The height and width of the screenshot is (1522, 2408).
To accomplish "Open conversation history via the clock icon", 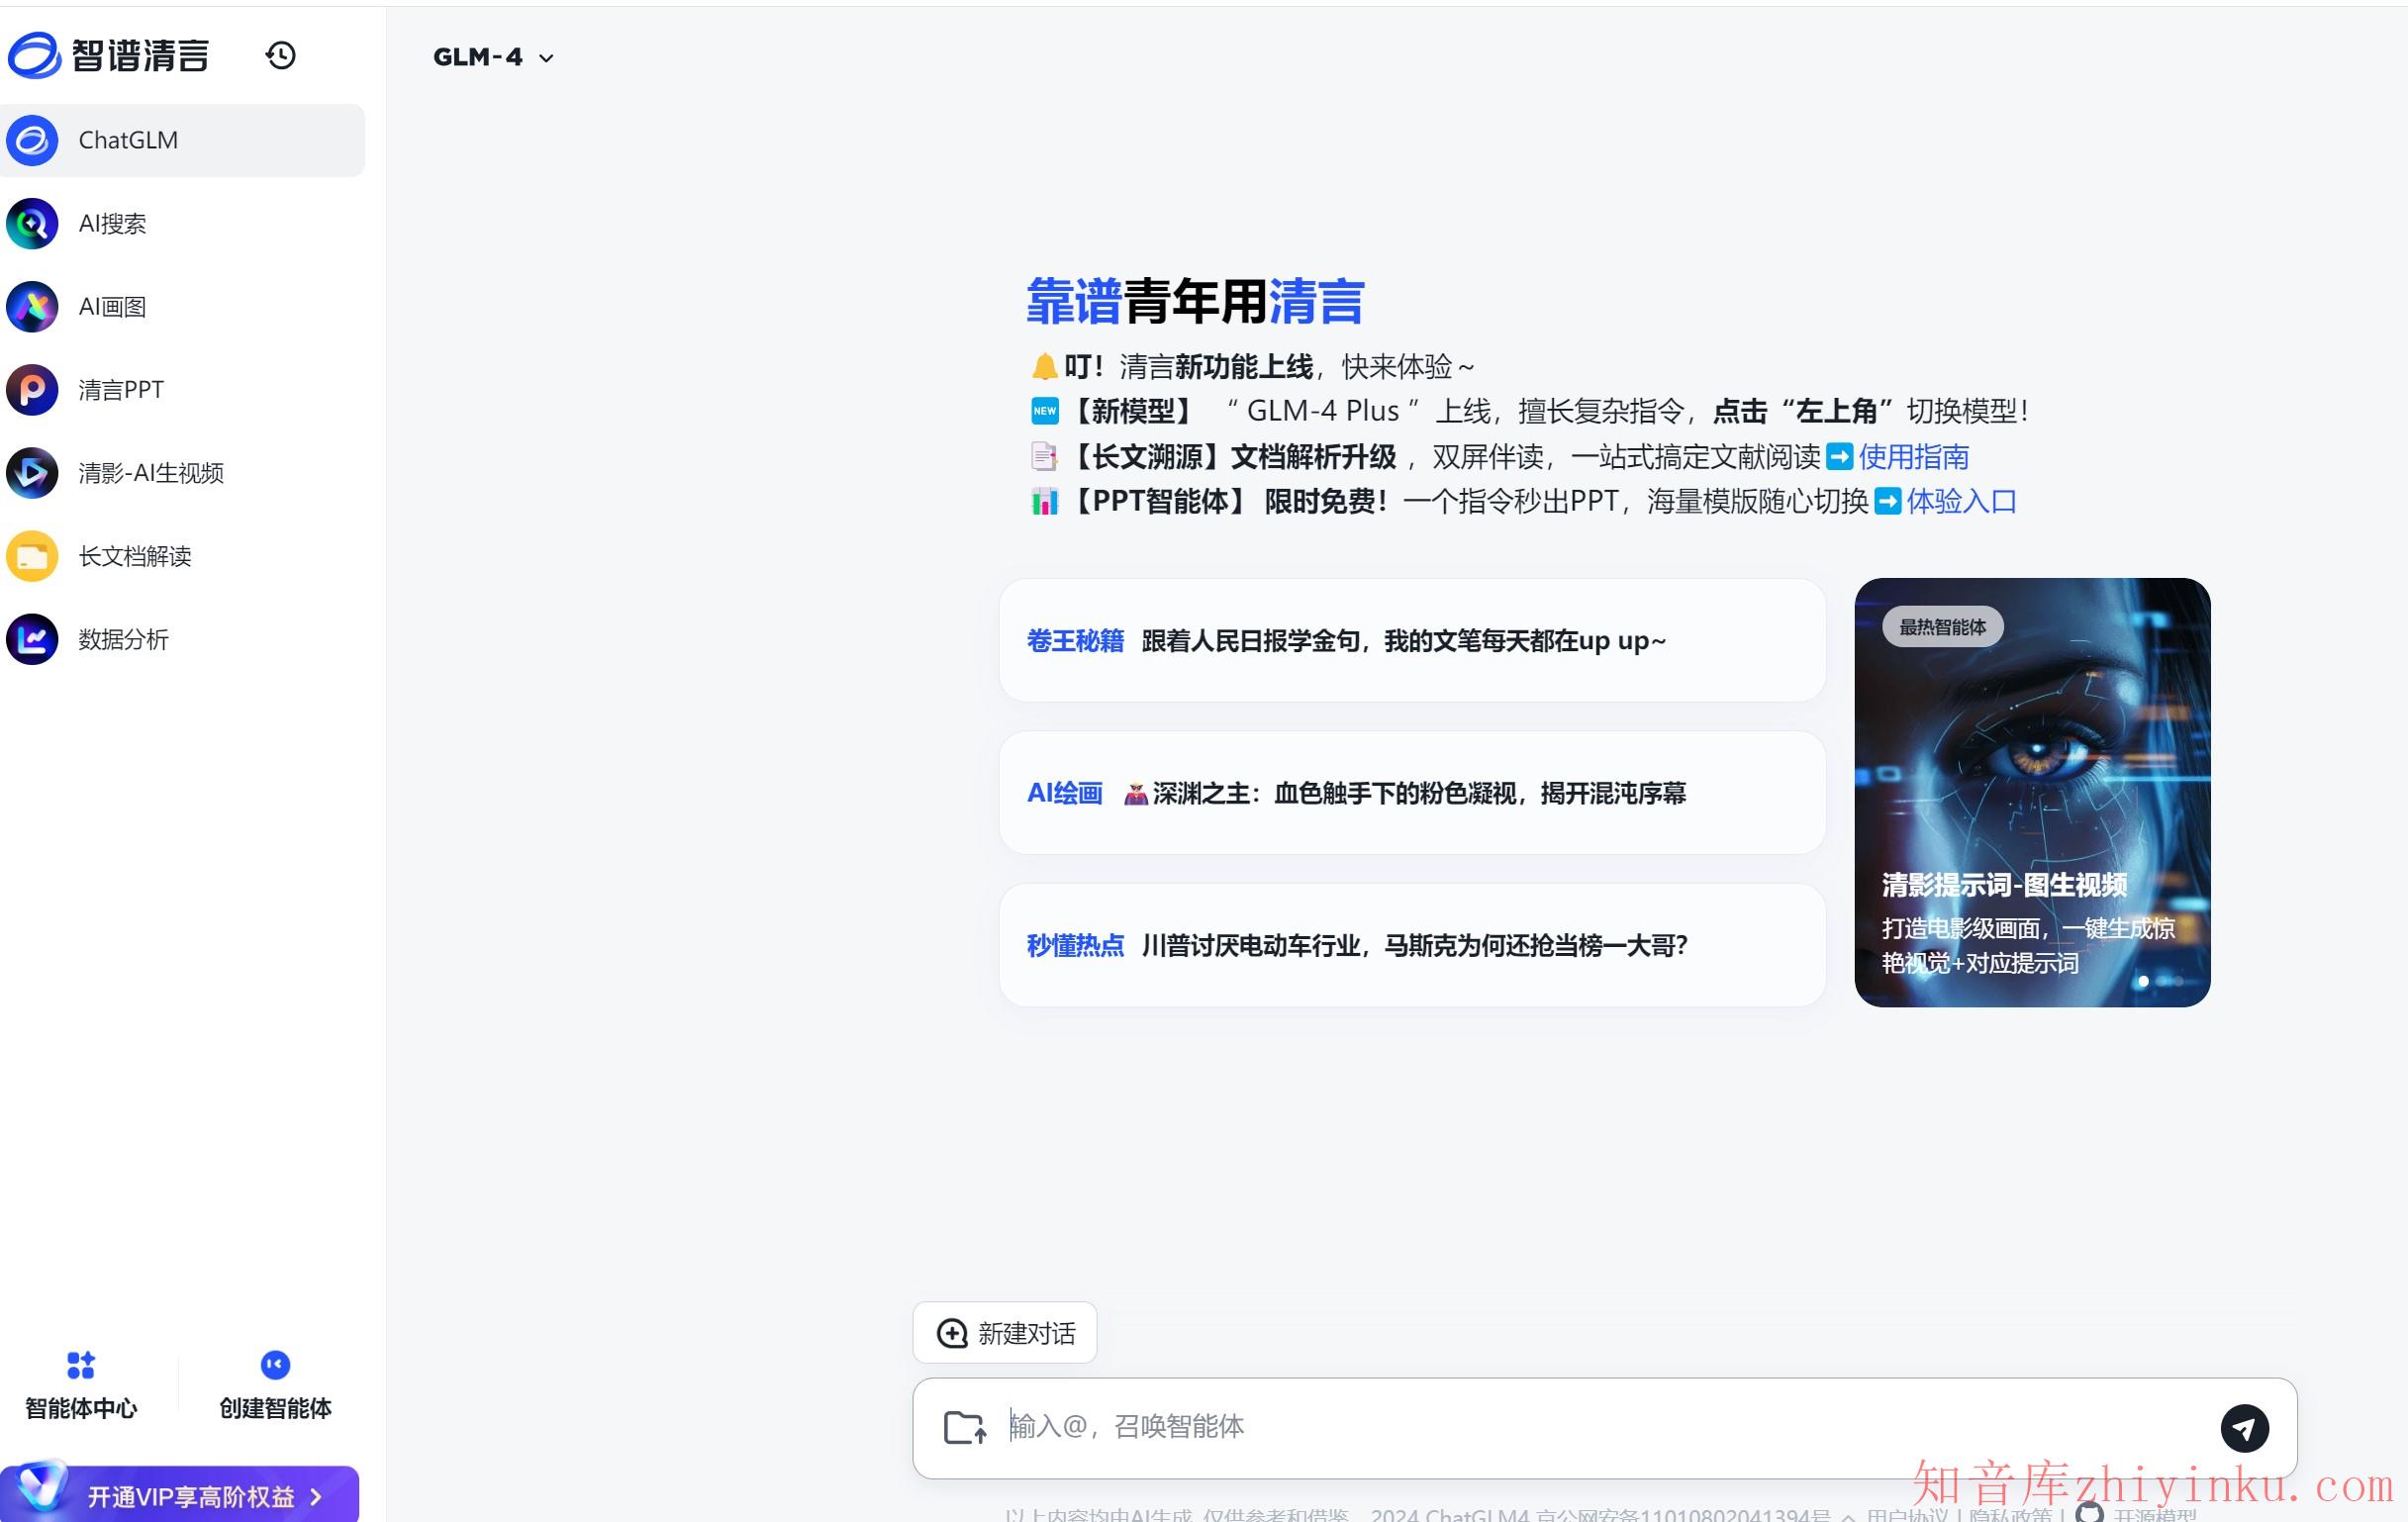I will 281,56.
